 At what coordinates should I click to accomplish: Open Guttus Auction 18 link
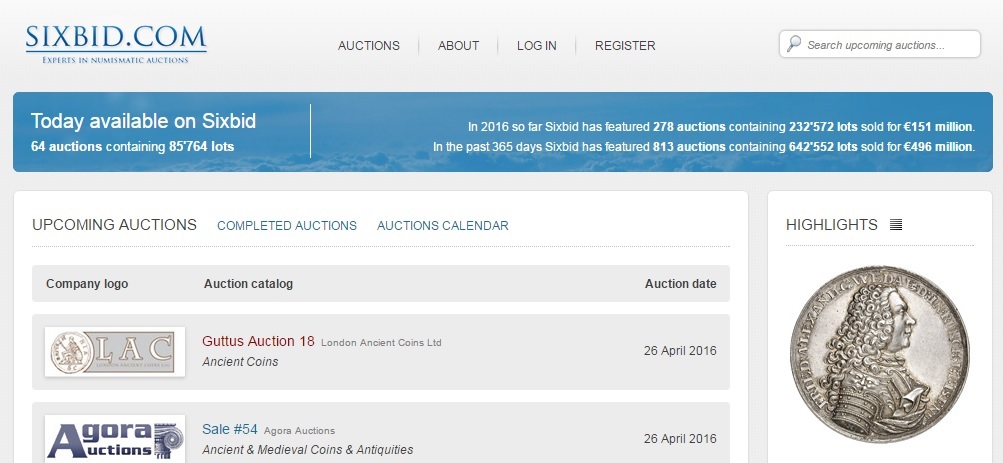pyautogui.click(x=258, y=341)
